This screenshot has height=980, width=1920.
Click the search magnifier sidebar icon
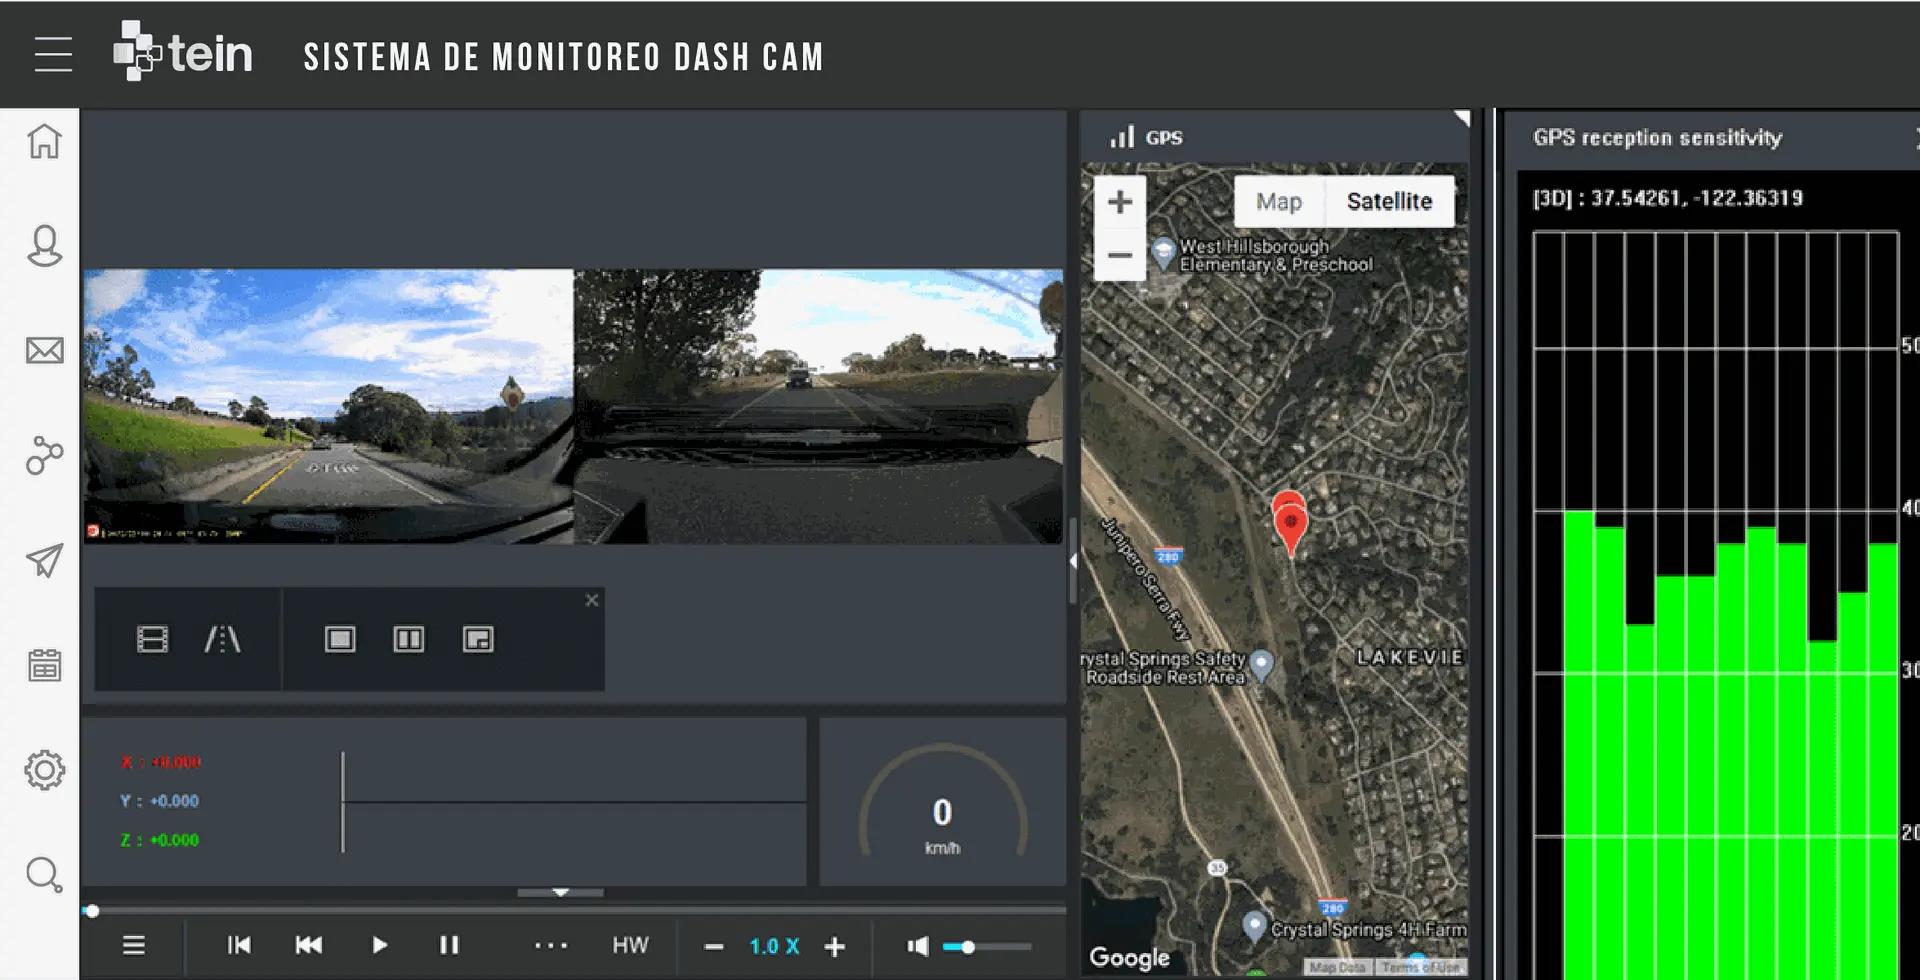(x=44, y=875)
